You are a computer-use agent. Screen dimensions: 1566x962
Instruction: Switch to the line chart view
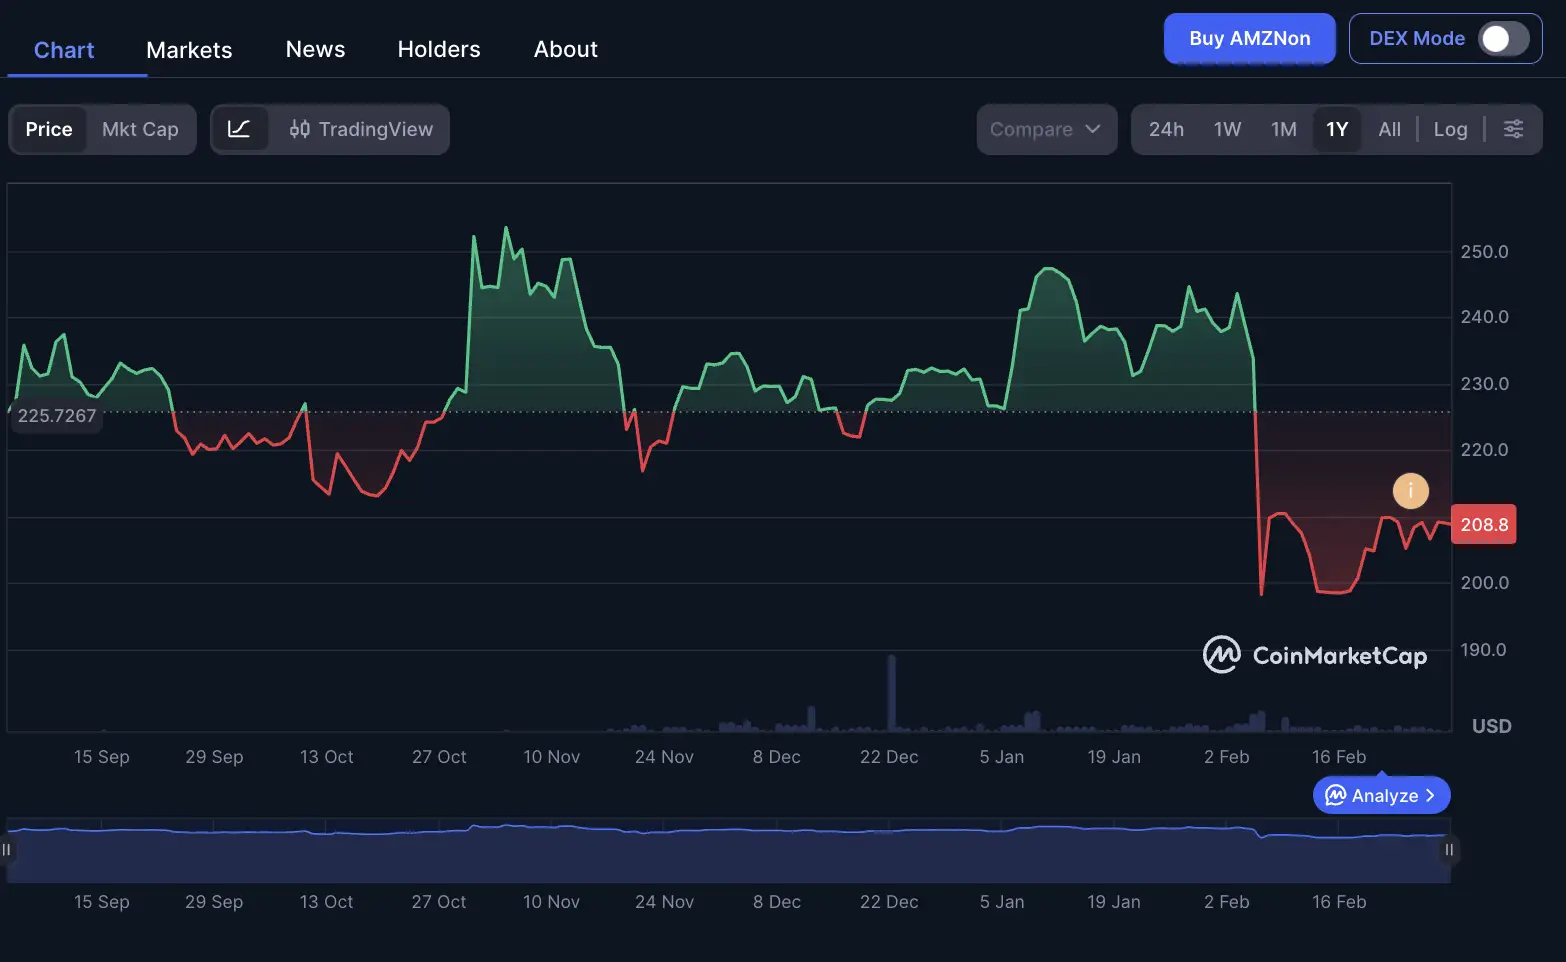coord(241,129)
